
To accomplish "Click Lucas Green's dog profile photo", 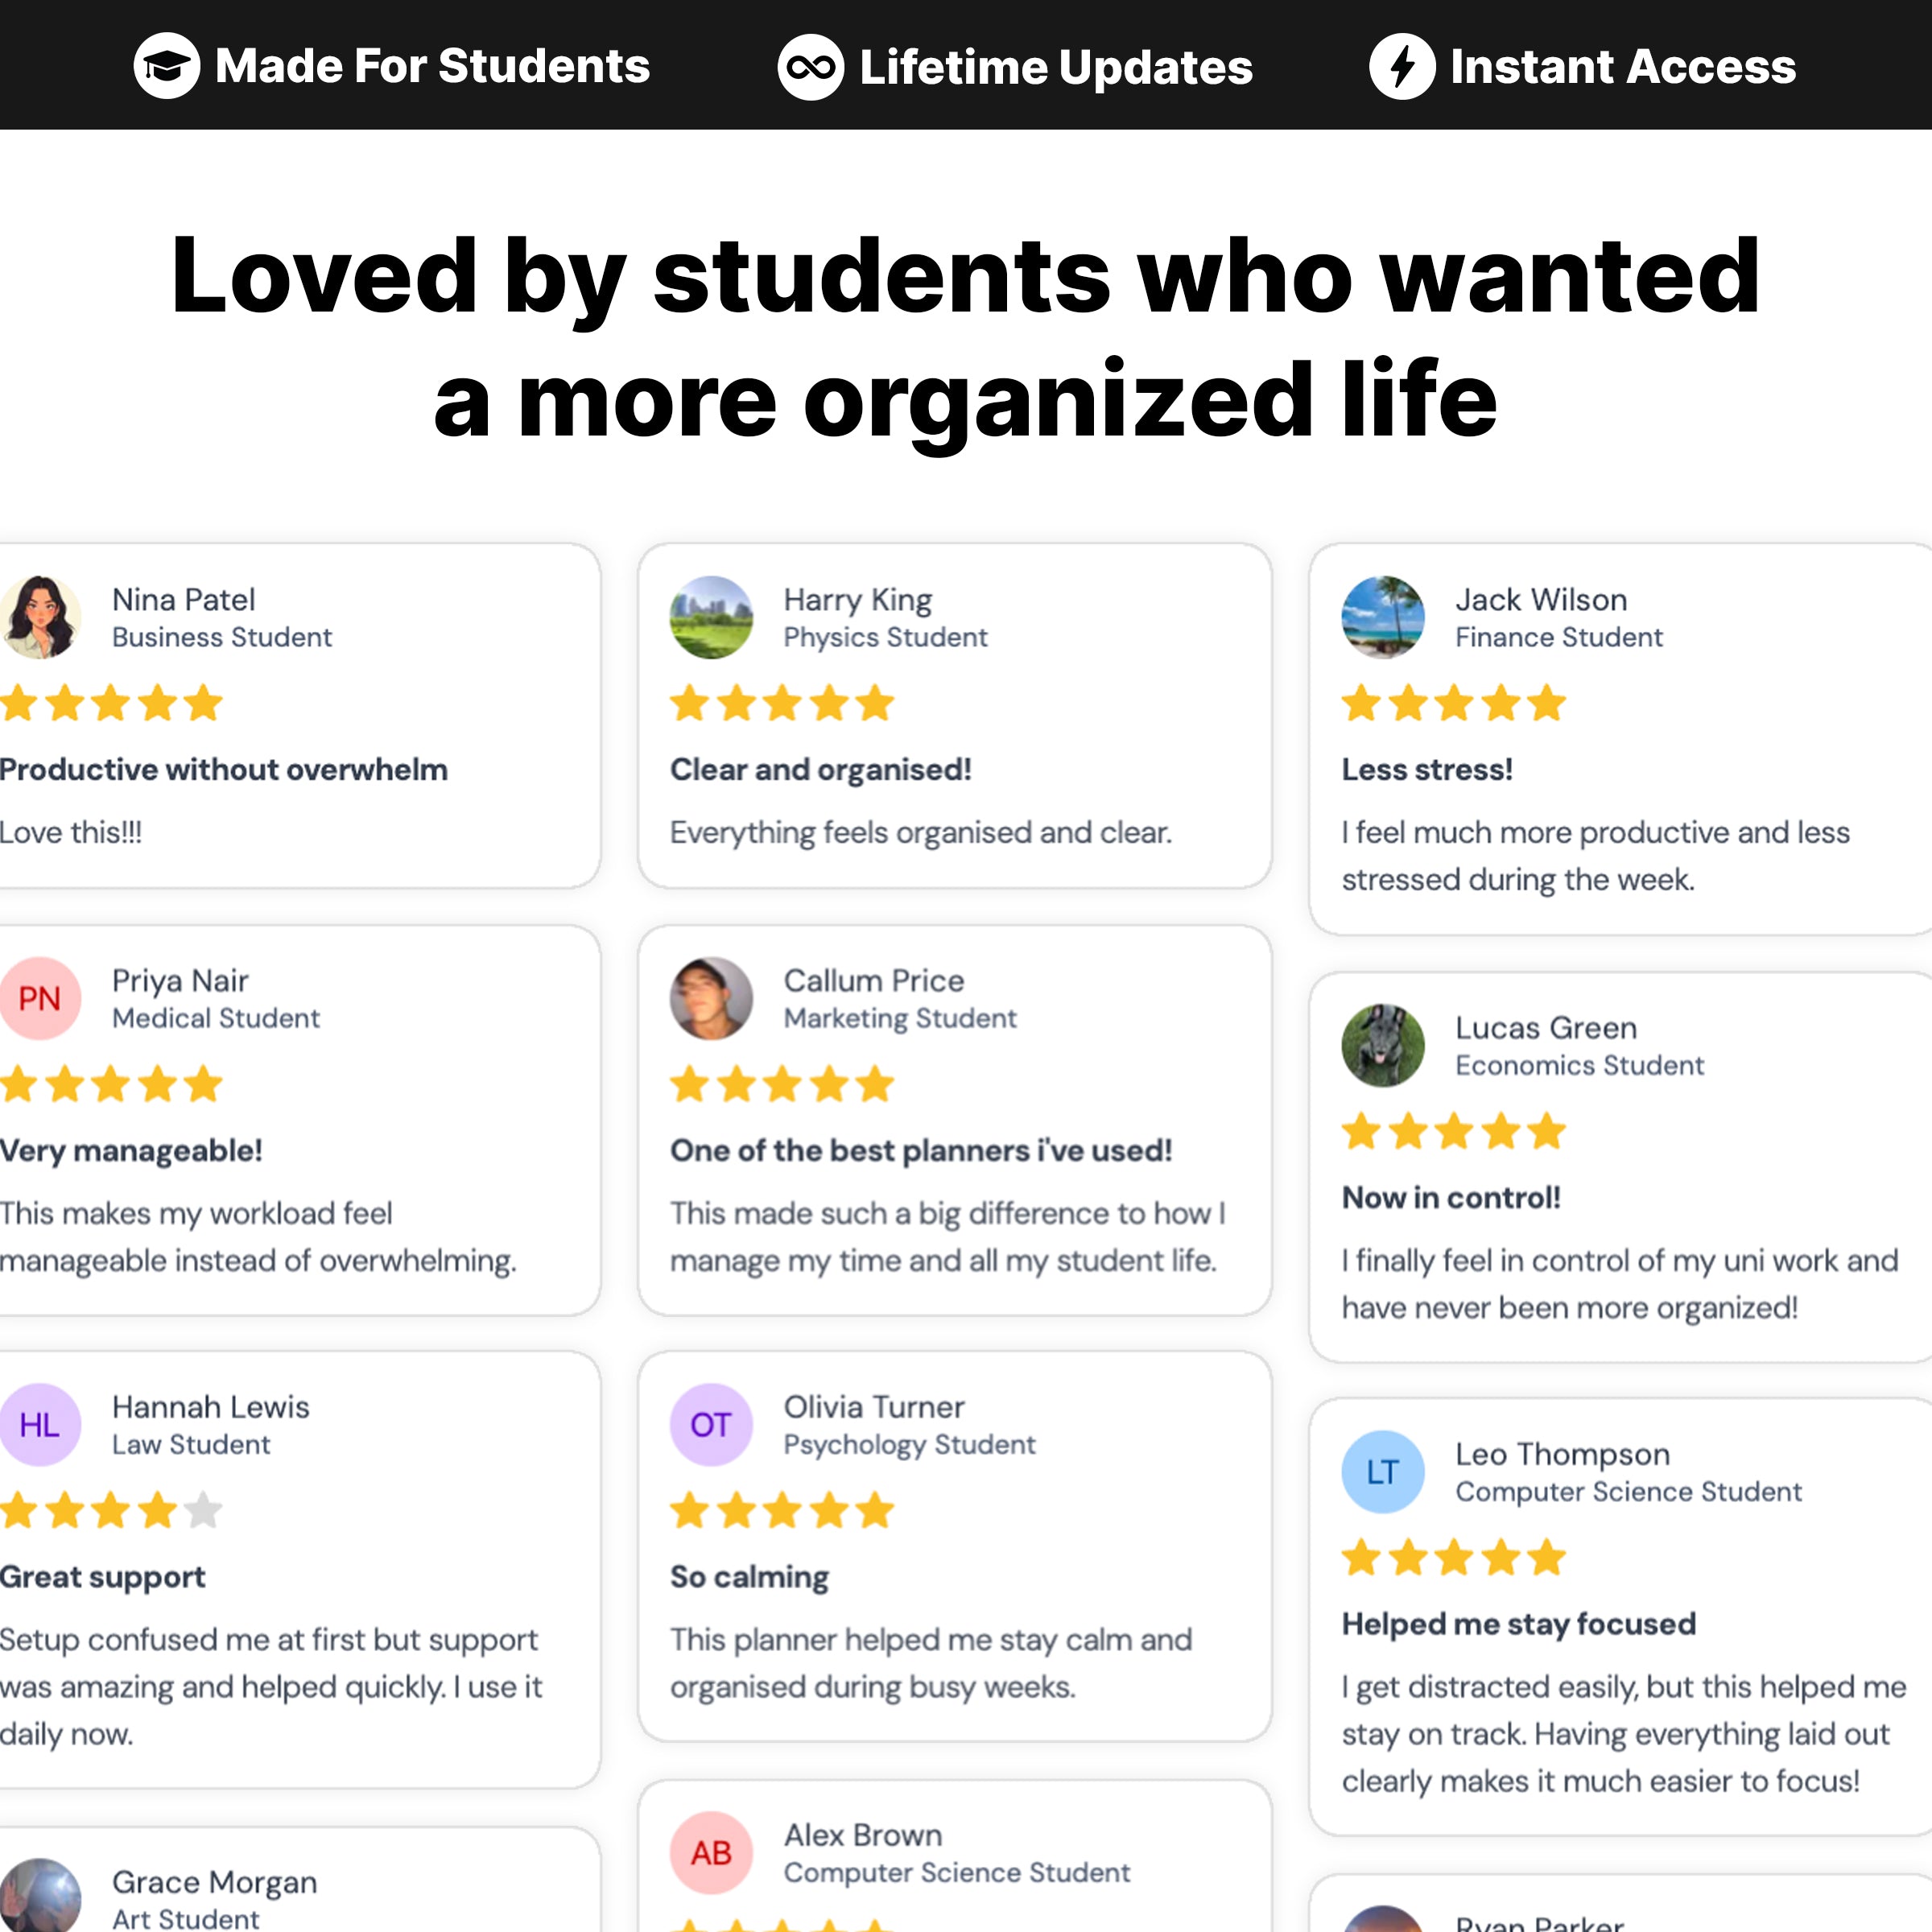I will [1383, 1045].
